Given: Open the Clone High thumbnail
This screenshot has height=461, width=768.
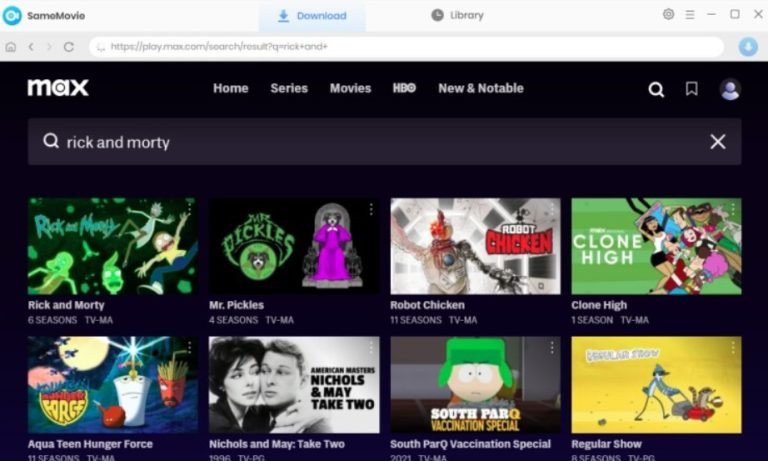Looking at the screenshot, I should [656, 246].
